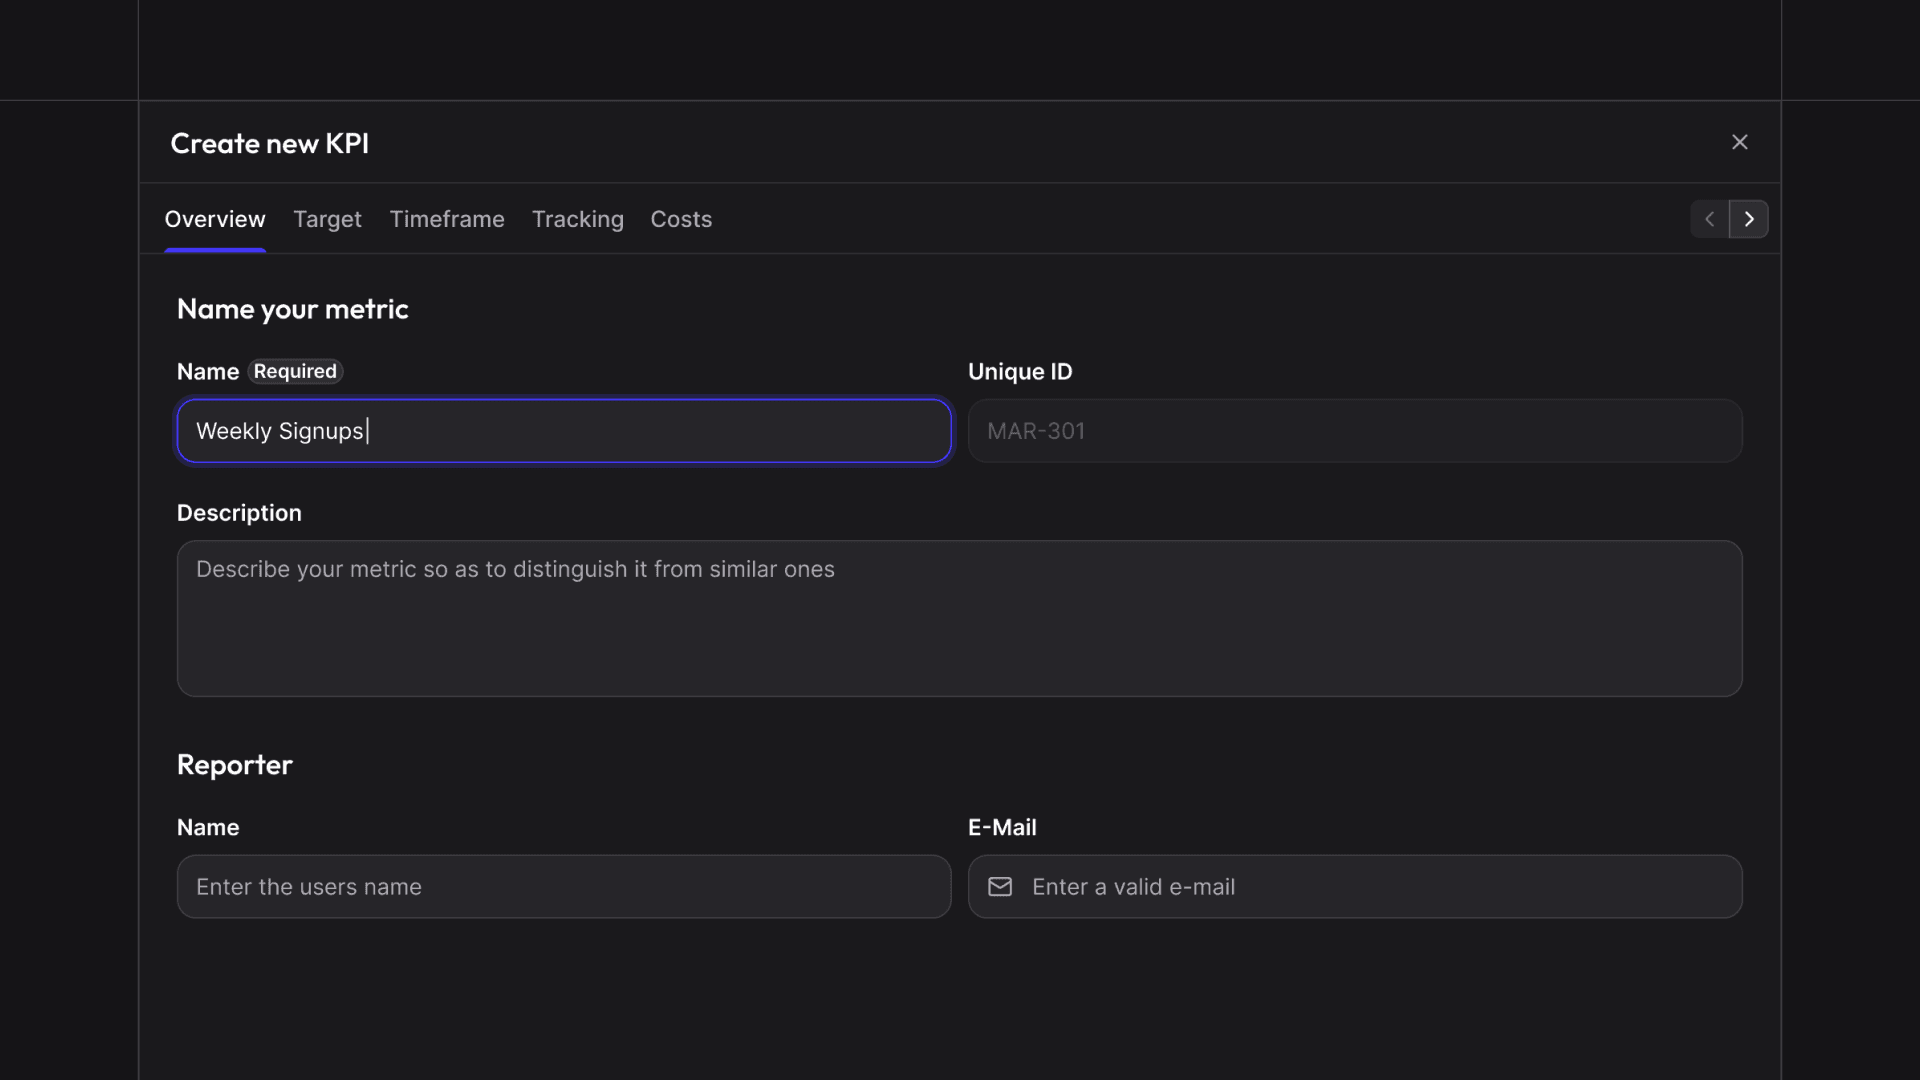This screenshot has width=1920, height=1080.
Task: Click the Unique ID field MAR-301
Action: [x=1355, y=431]
